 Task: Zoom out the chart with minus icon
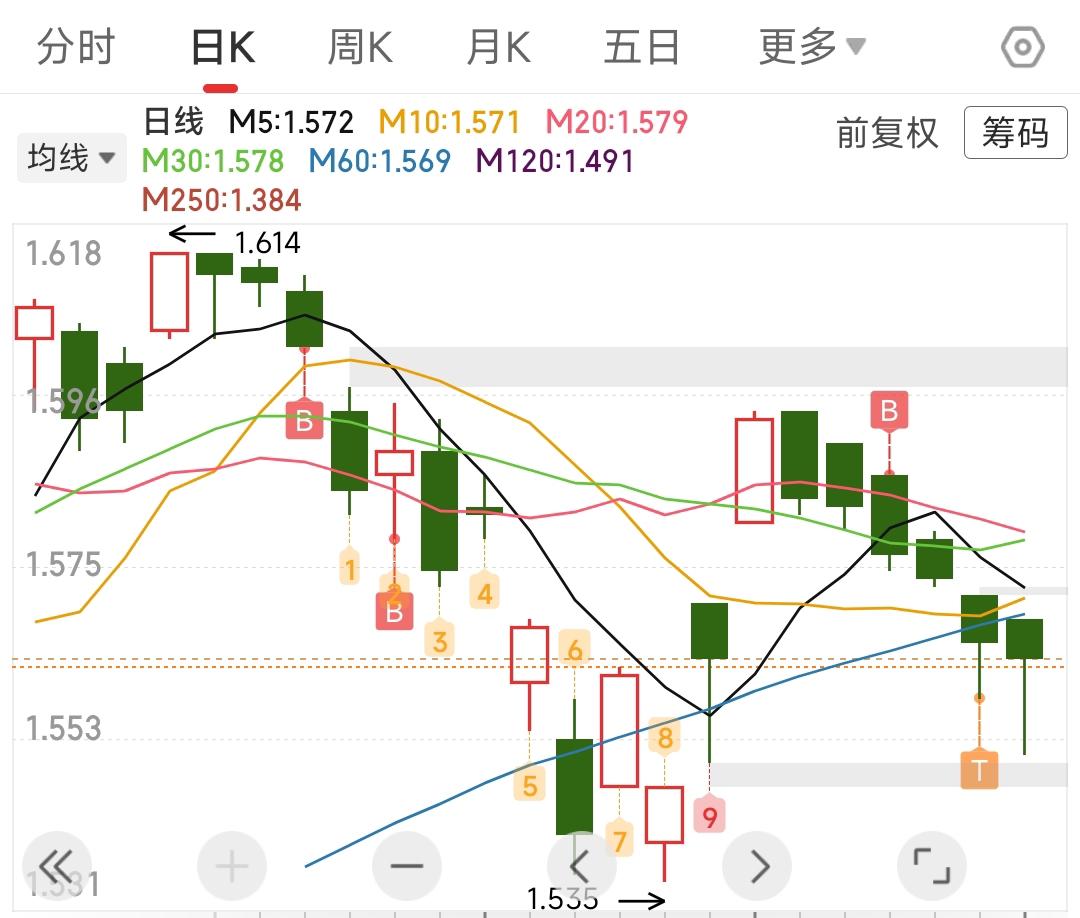point(407,866)
